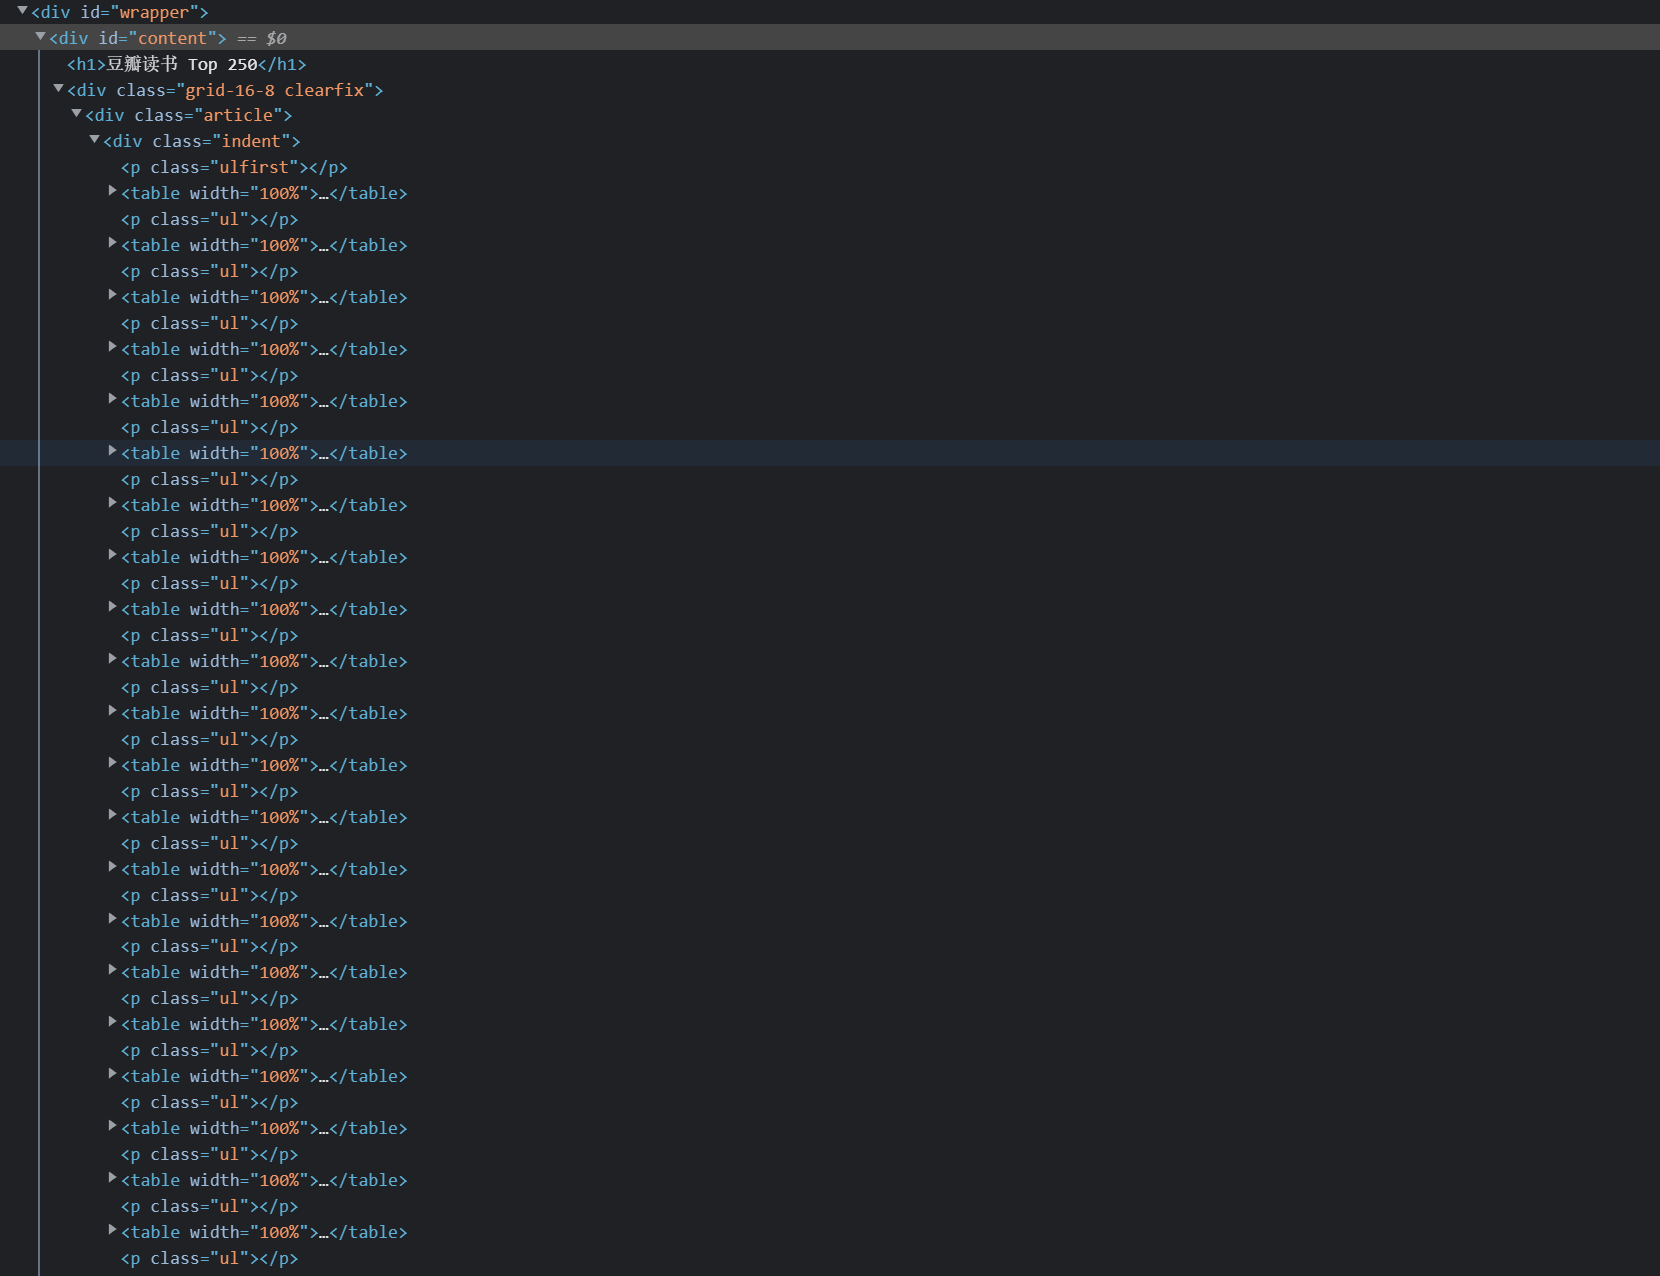The width and height of the screenshot is (1660, 1276).
Task: Expand the table below the ulfirst paragraph
Action: point(113,191)
